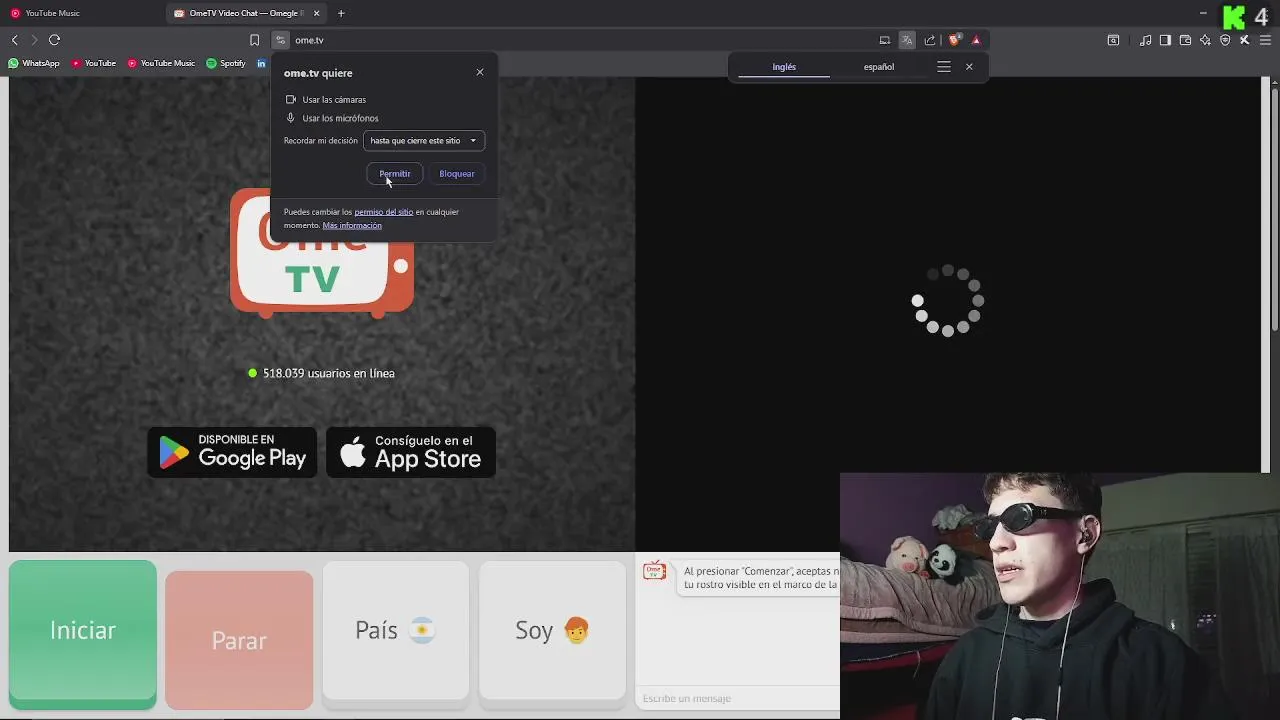1280x720 pixels.
Task: Click the translate page icon
Action: [x=907, y=40]
